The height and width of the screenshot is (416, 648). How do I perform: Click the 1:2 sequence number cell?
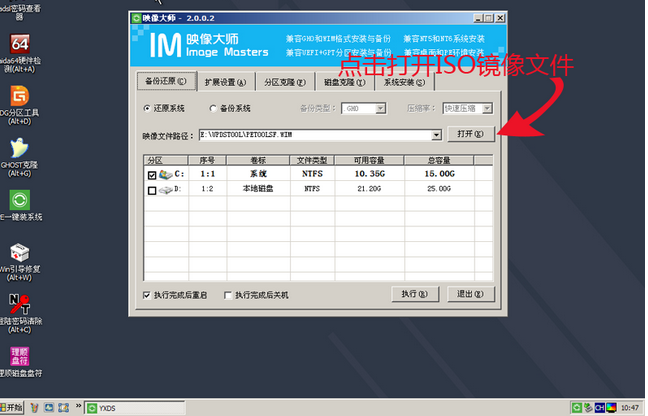207,189
